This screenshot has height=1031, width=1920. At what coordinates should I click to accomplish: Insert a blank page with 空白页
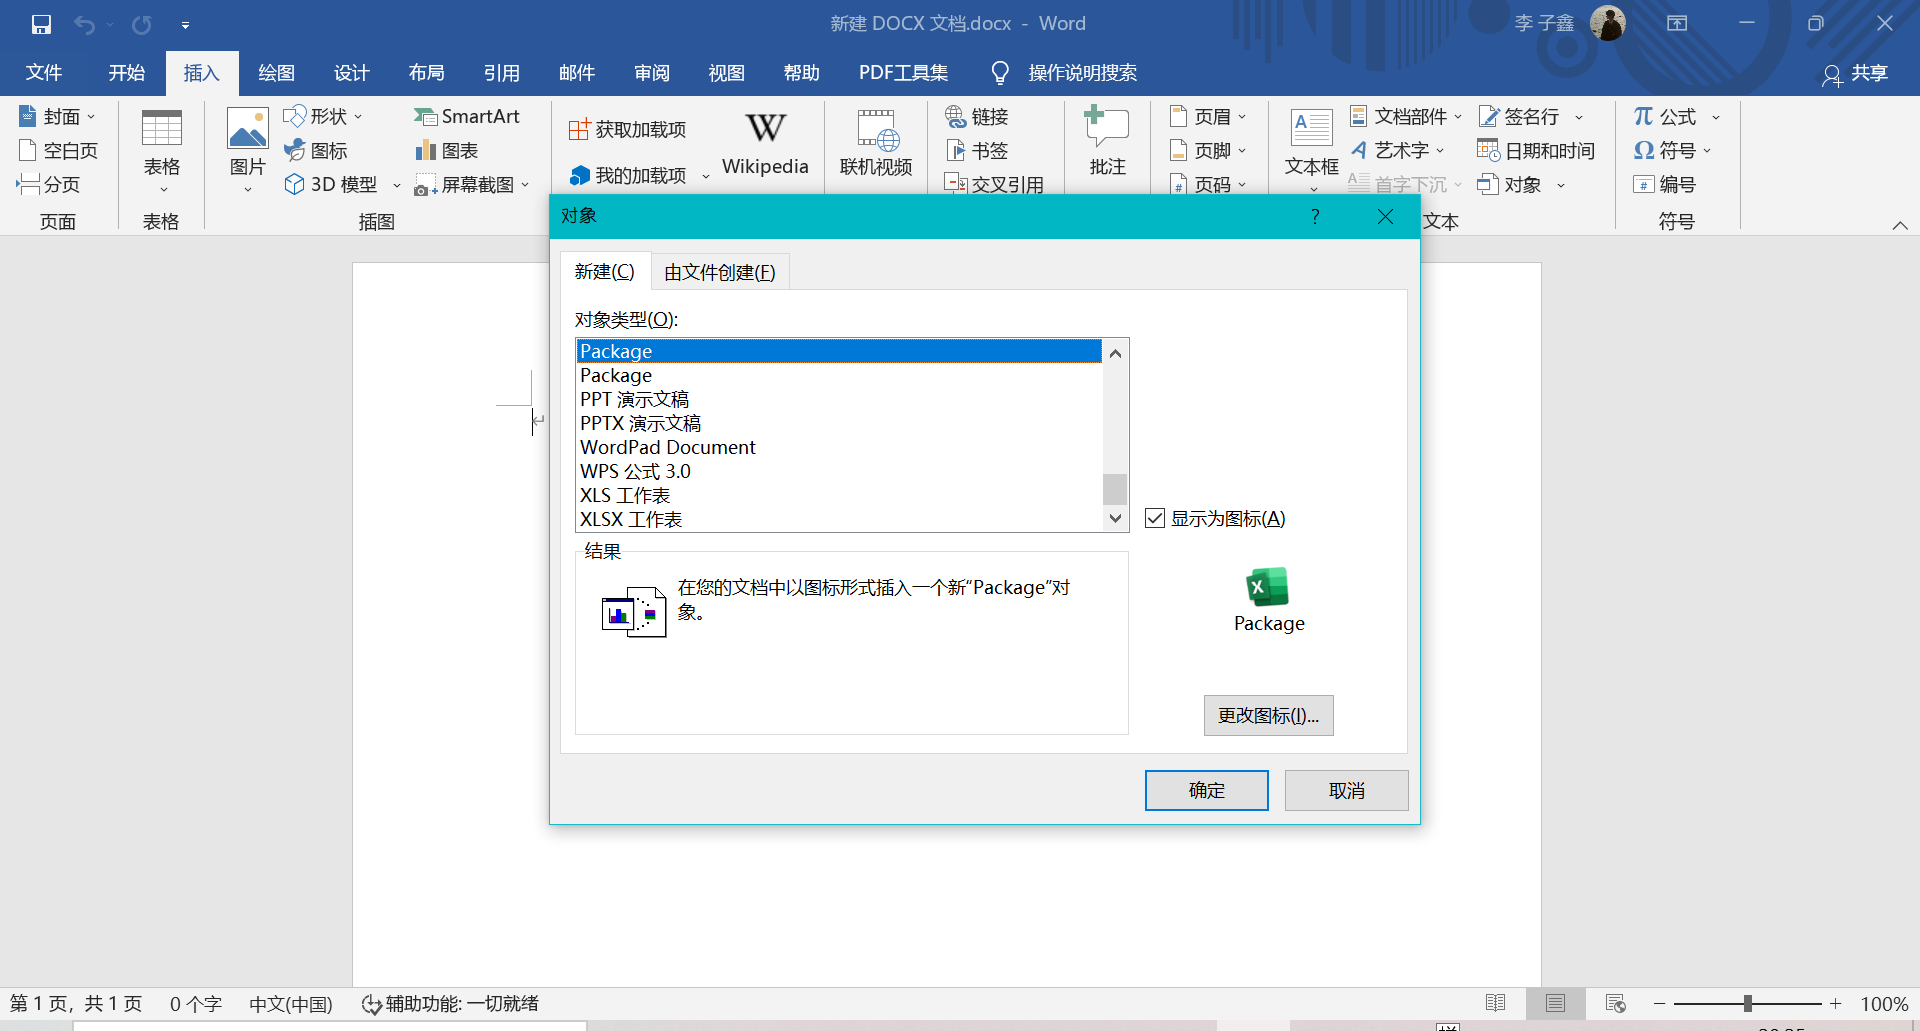59,150
